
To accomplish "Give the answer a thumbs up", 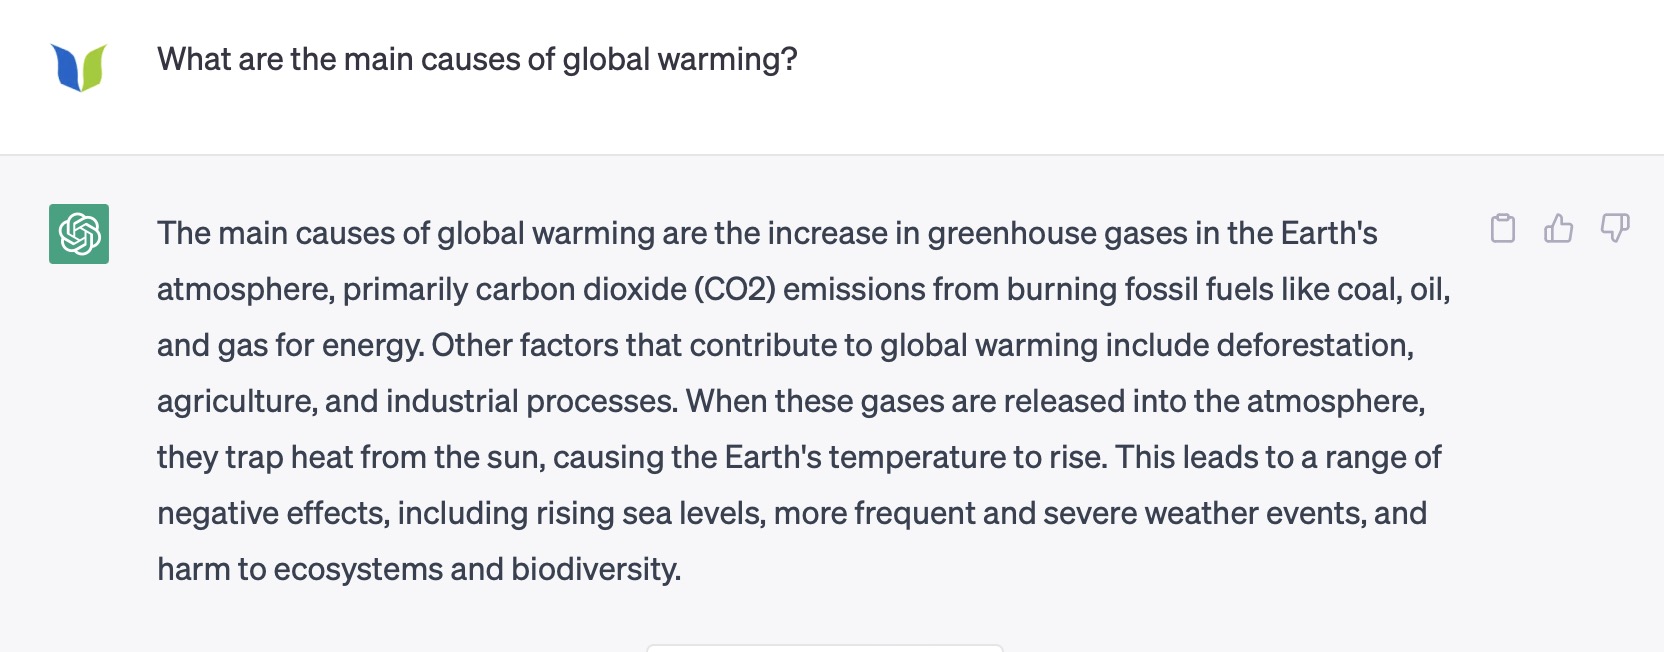I will coord(1558,229).
